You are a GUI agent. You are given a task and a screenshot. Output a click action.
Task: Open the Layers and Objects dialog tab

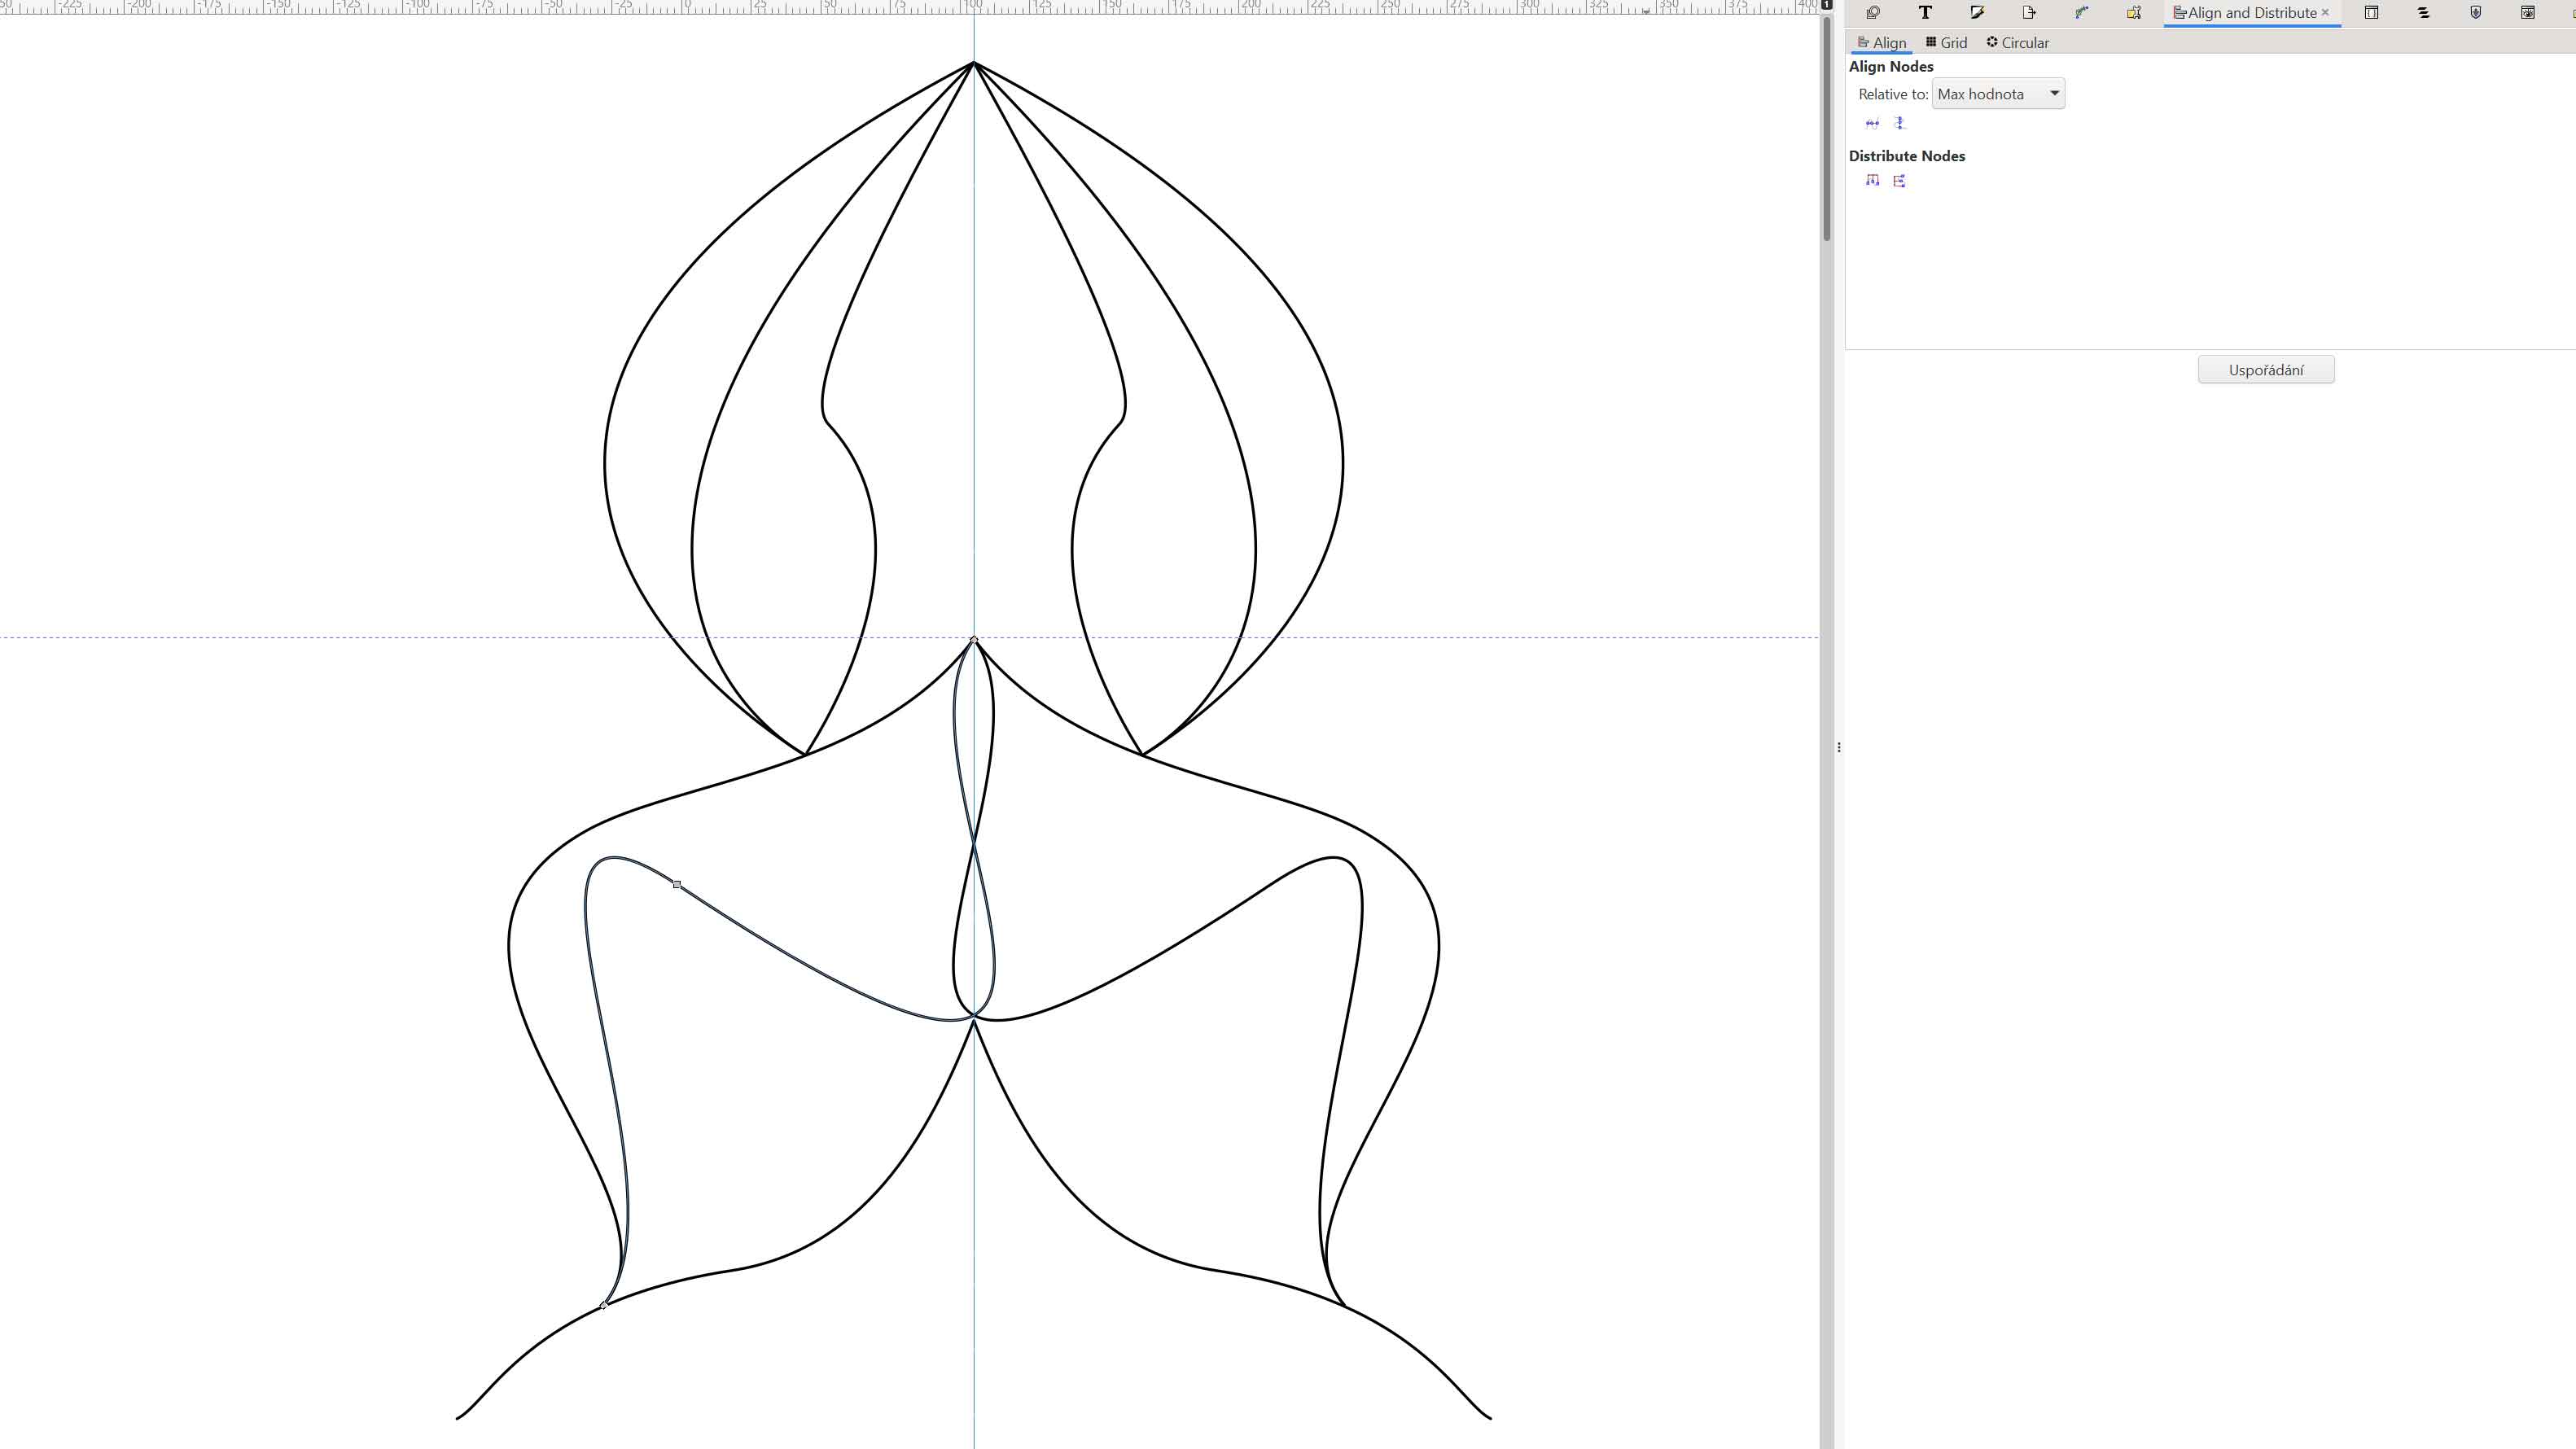tap(2423, 13)
